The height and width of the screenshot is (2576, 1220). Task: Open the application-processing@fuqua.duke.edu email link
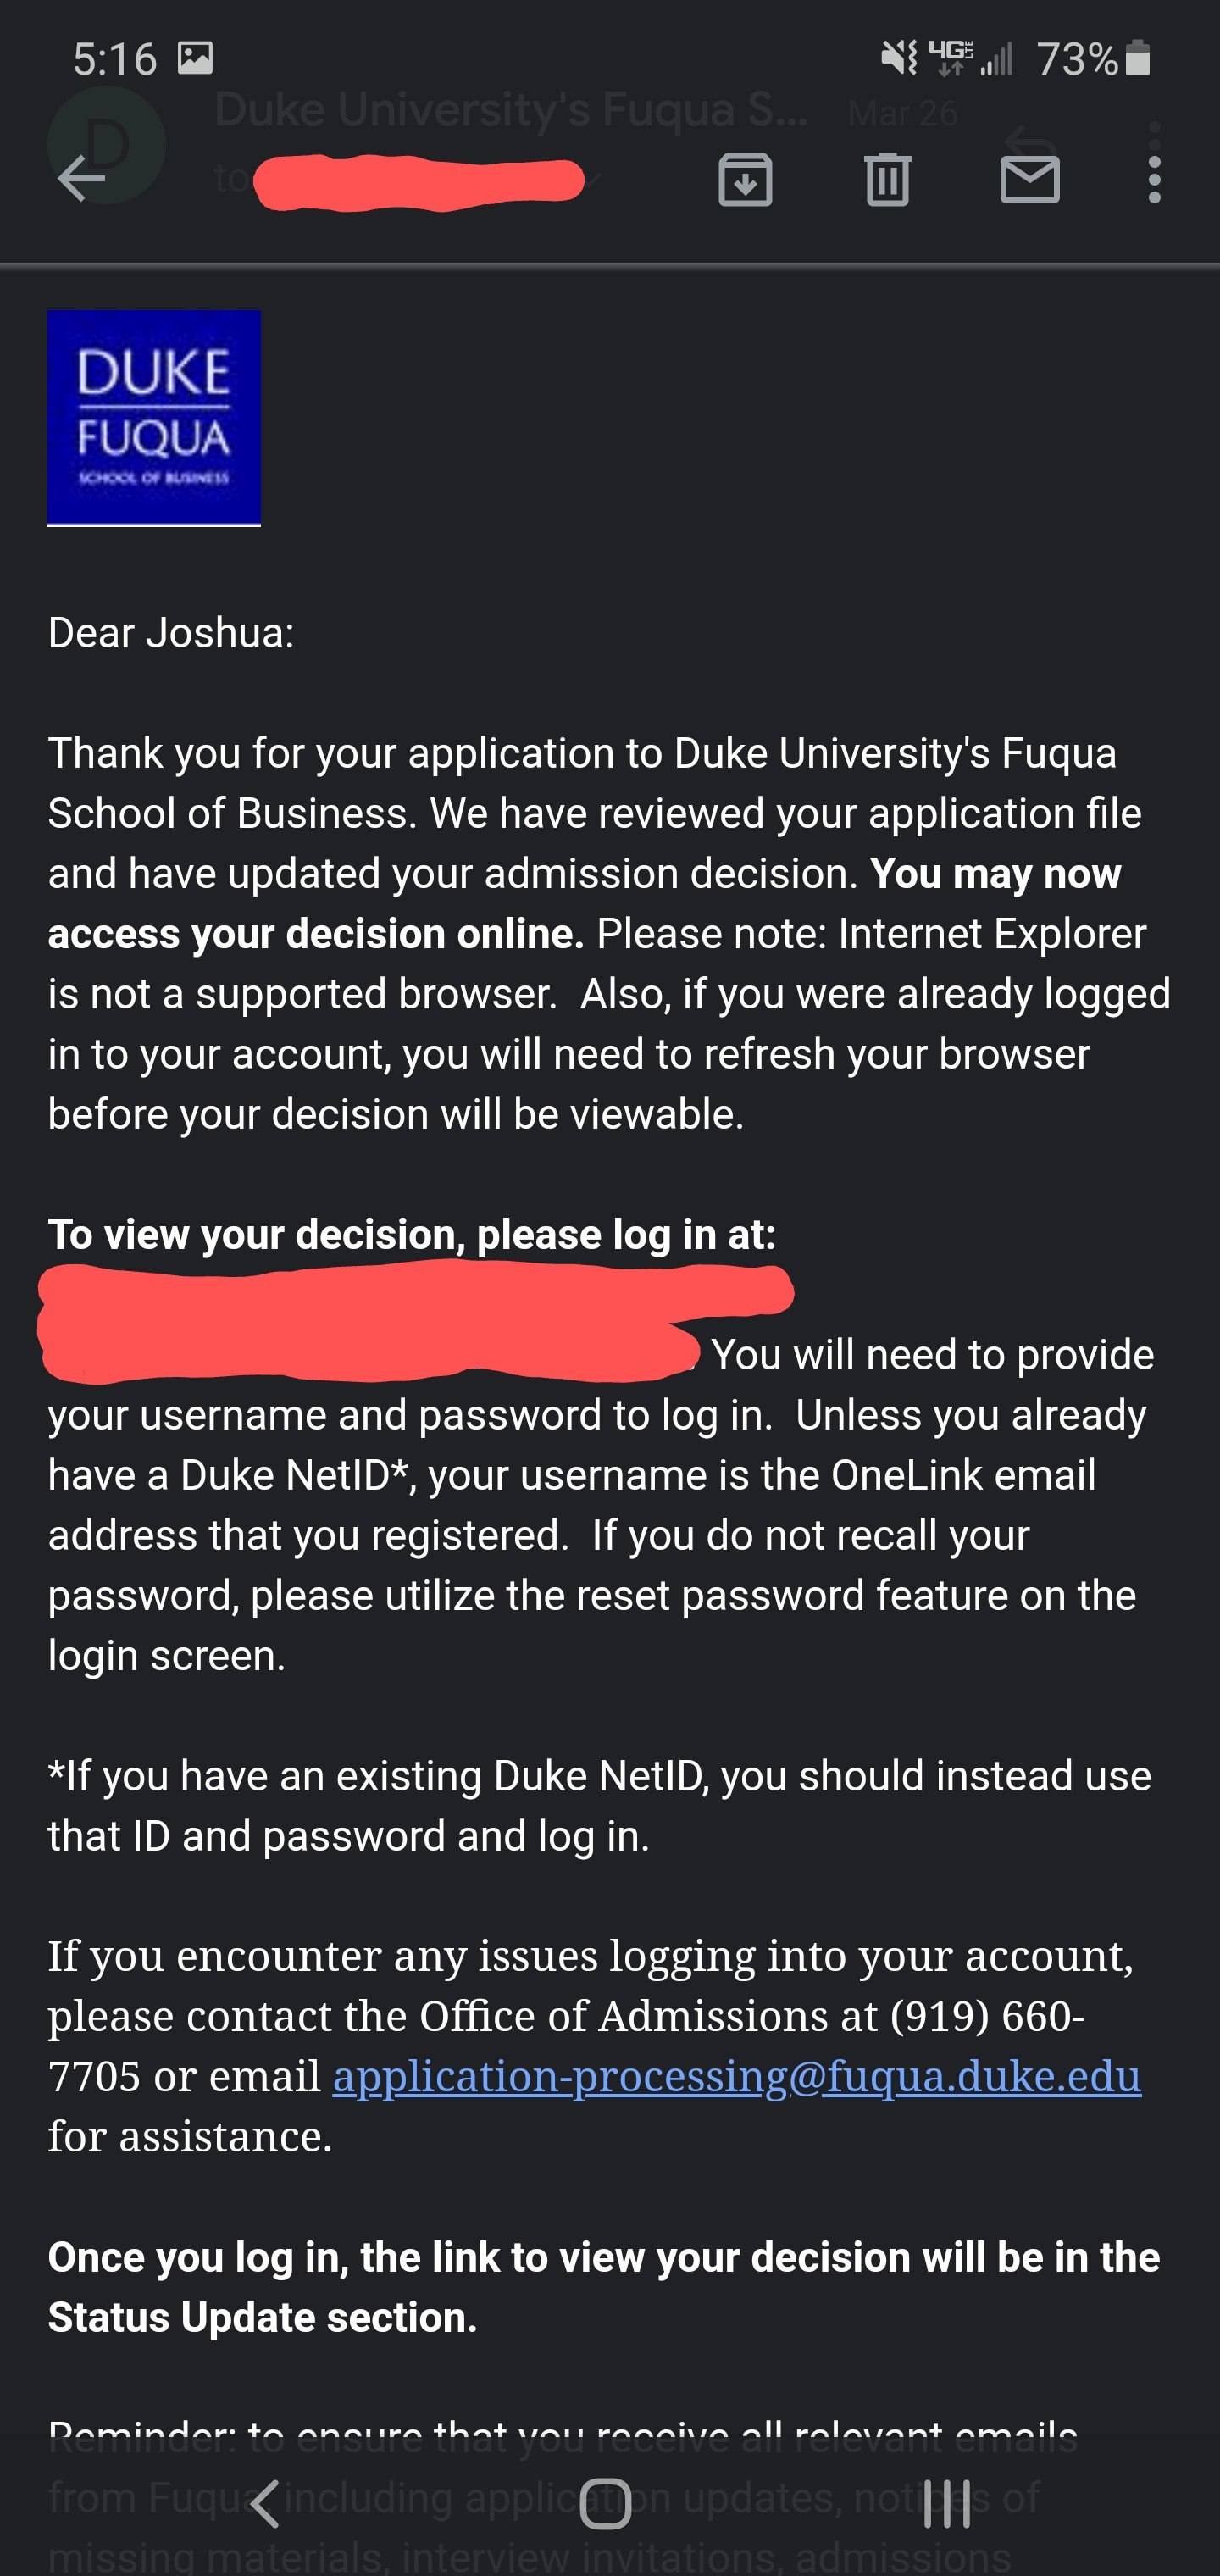click(736, 2077)
